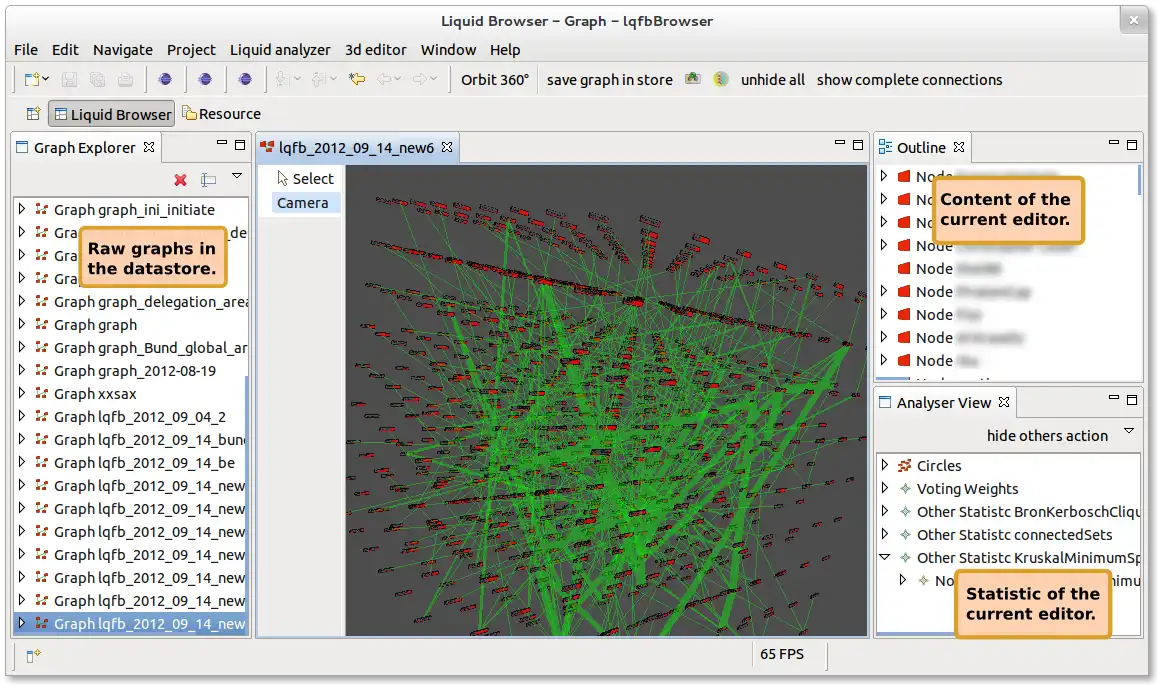Viewport: 1158px width, 685px height.
Task: Click the red X delete icon in Graph Explorer
Action: click(x=180, y=179)
